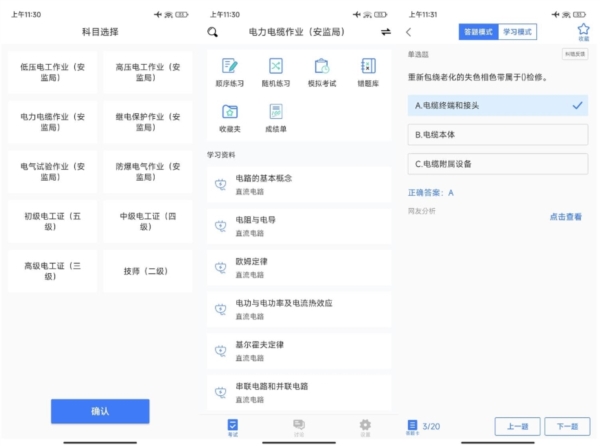Open 点击查看 to view analysis

click(x=566, y=217)
